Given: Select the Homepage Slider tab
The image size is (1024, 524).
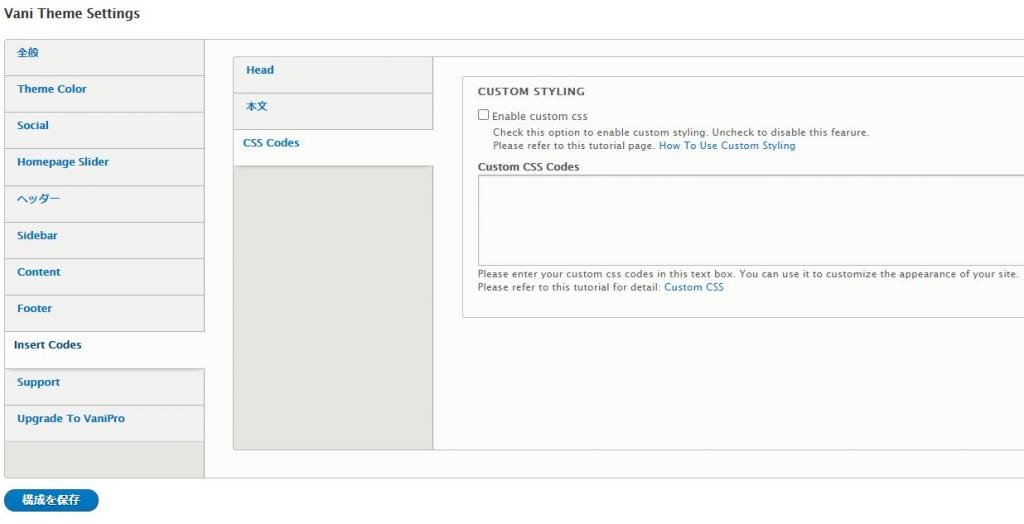Looking at the screenshot, I should pos(104,167).
